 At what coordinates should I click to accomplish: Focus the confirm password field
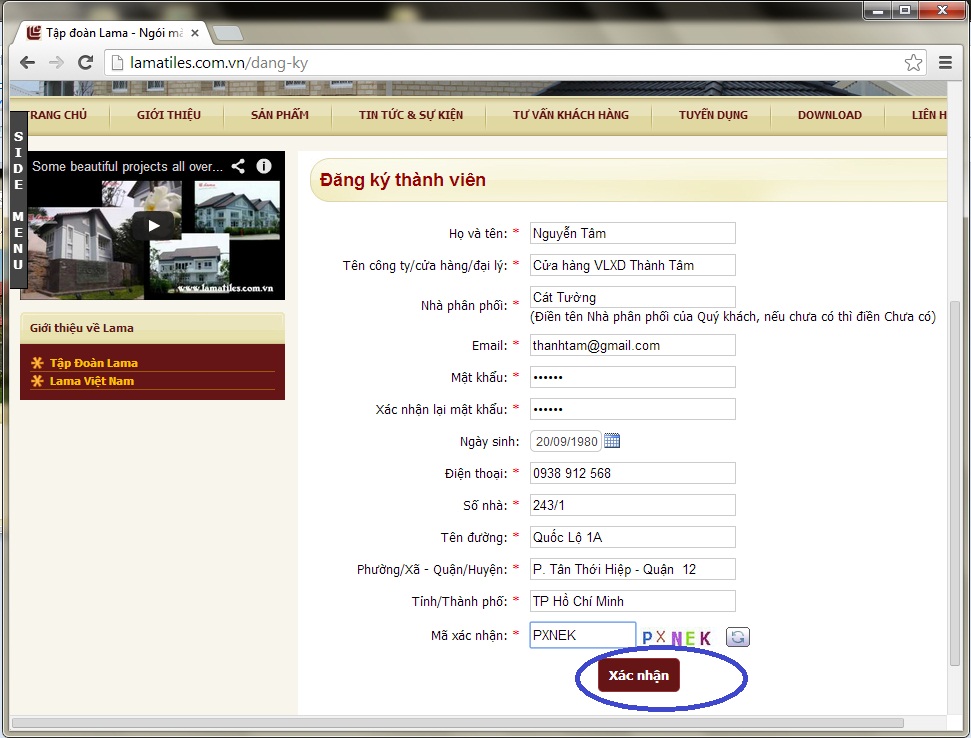coord(632,409)
